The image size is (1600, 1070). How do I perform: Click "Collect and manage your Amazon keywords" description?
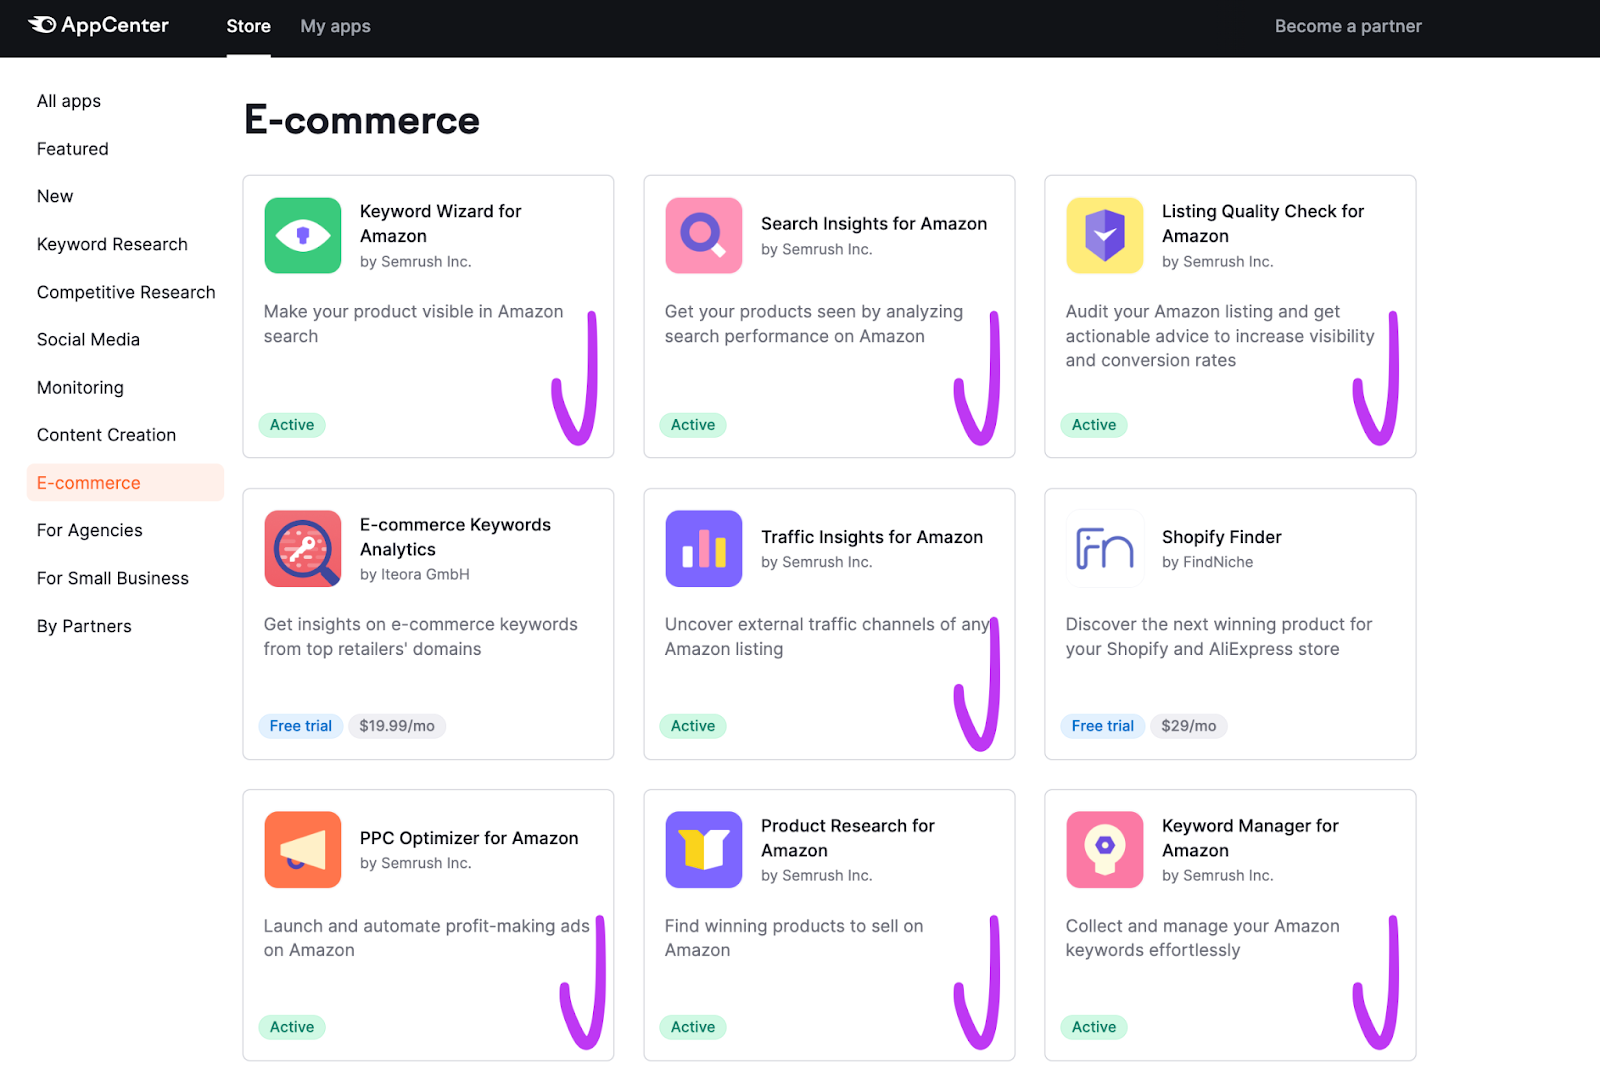click(1202, 938)
